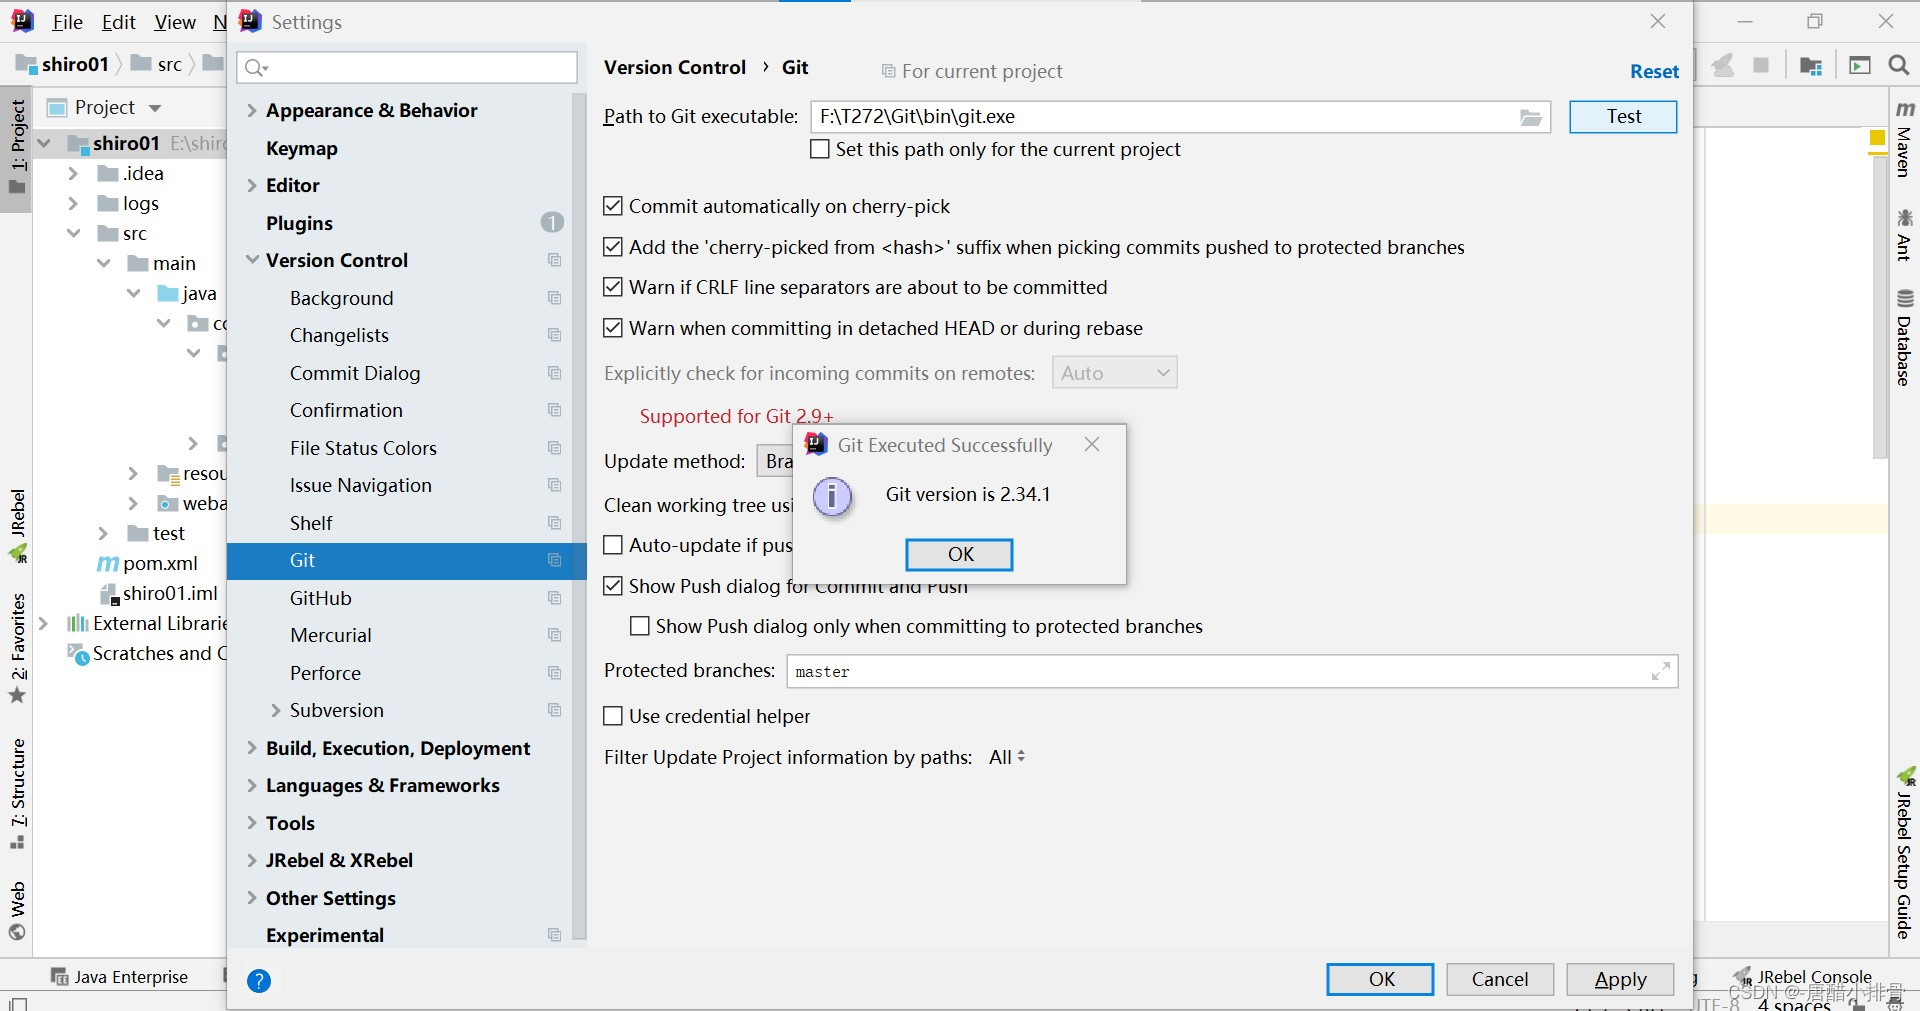This screenshot has height=1011, width=1920.
Task: Click the yellow warning marker in editor gutter
Action: click(1878, 138)
